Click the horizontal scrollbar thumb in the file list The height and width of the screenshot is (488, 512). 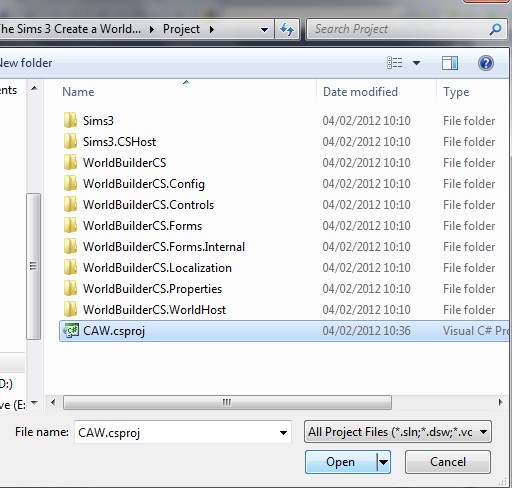[227, 402]
